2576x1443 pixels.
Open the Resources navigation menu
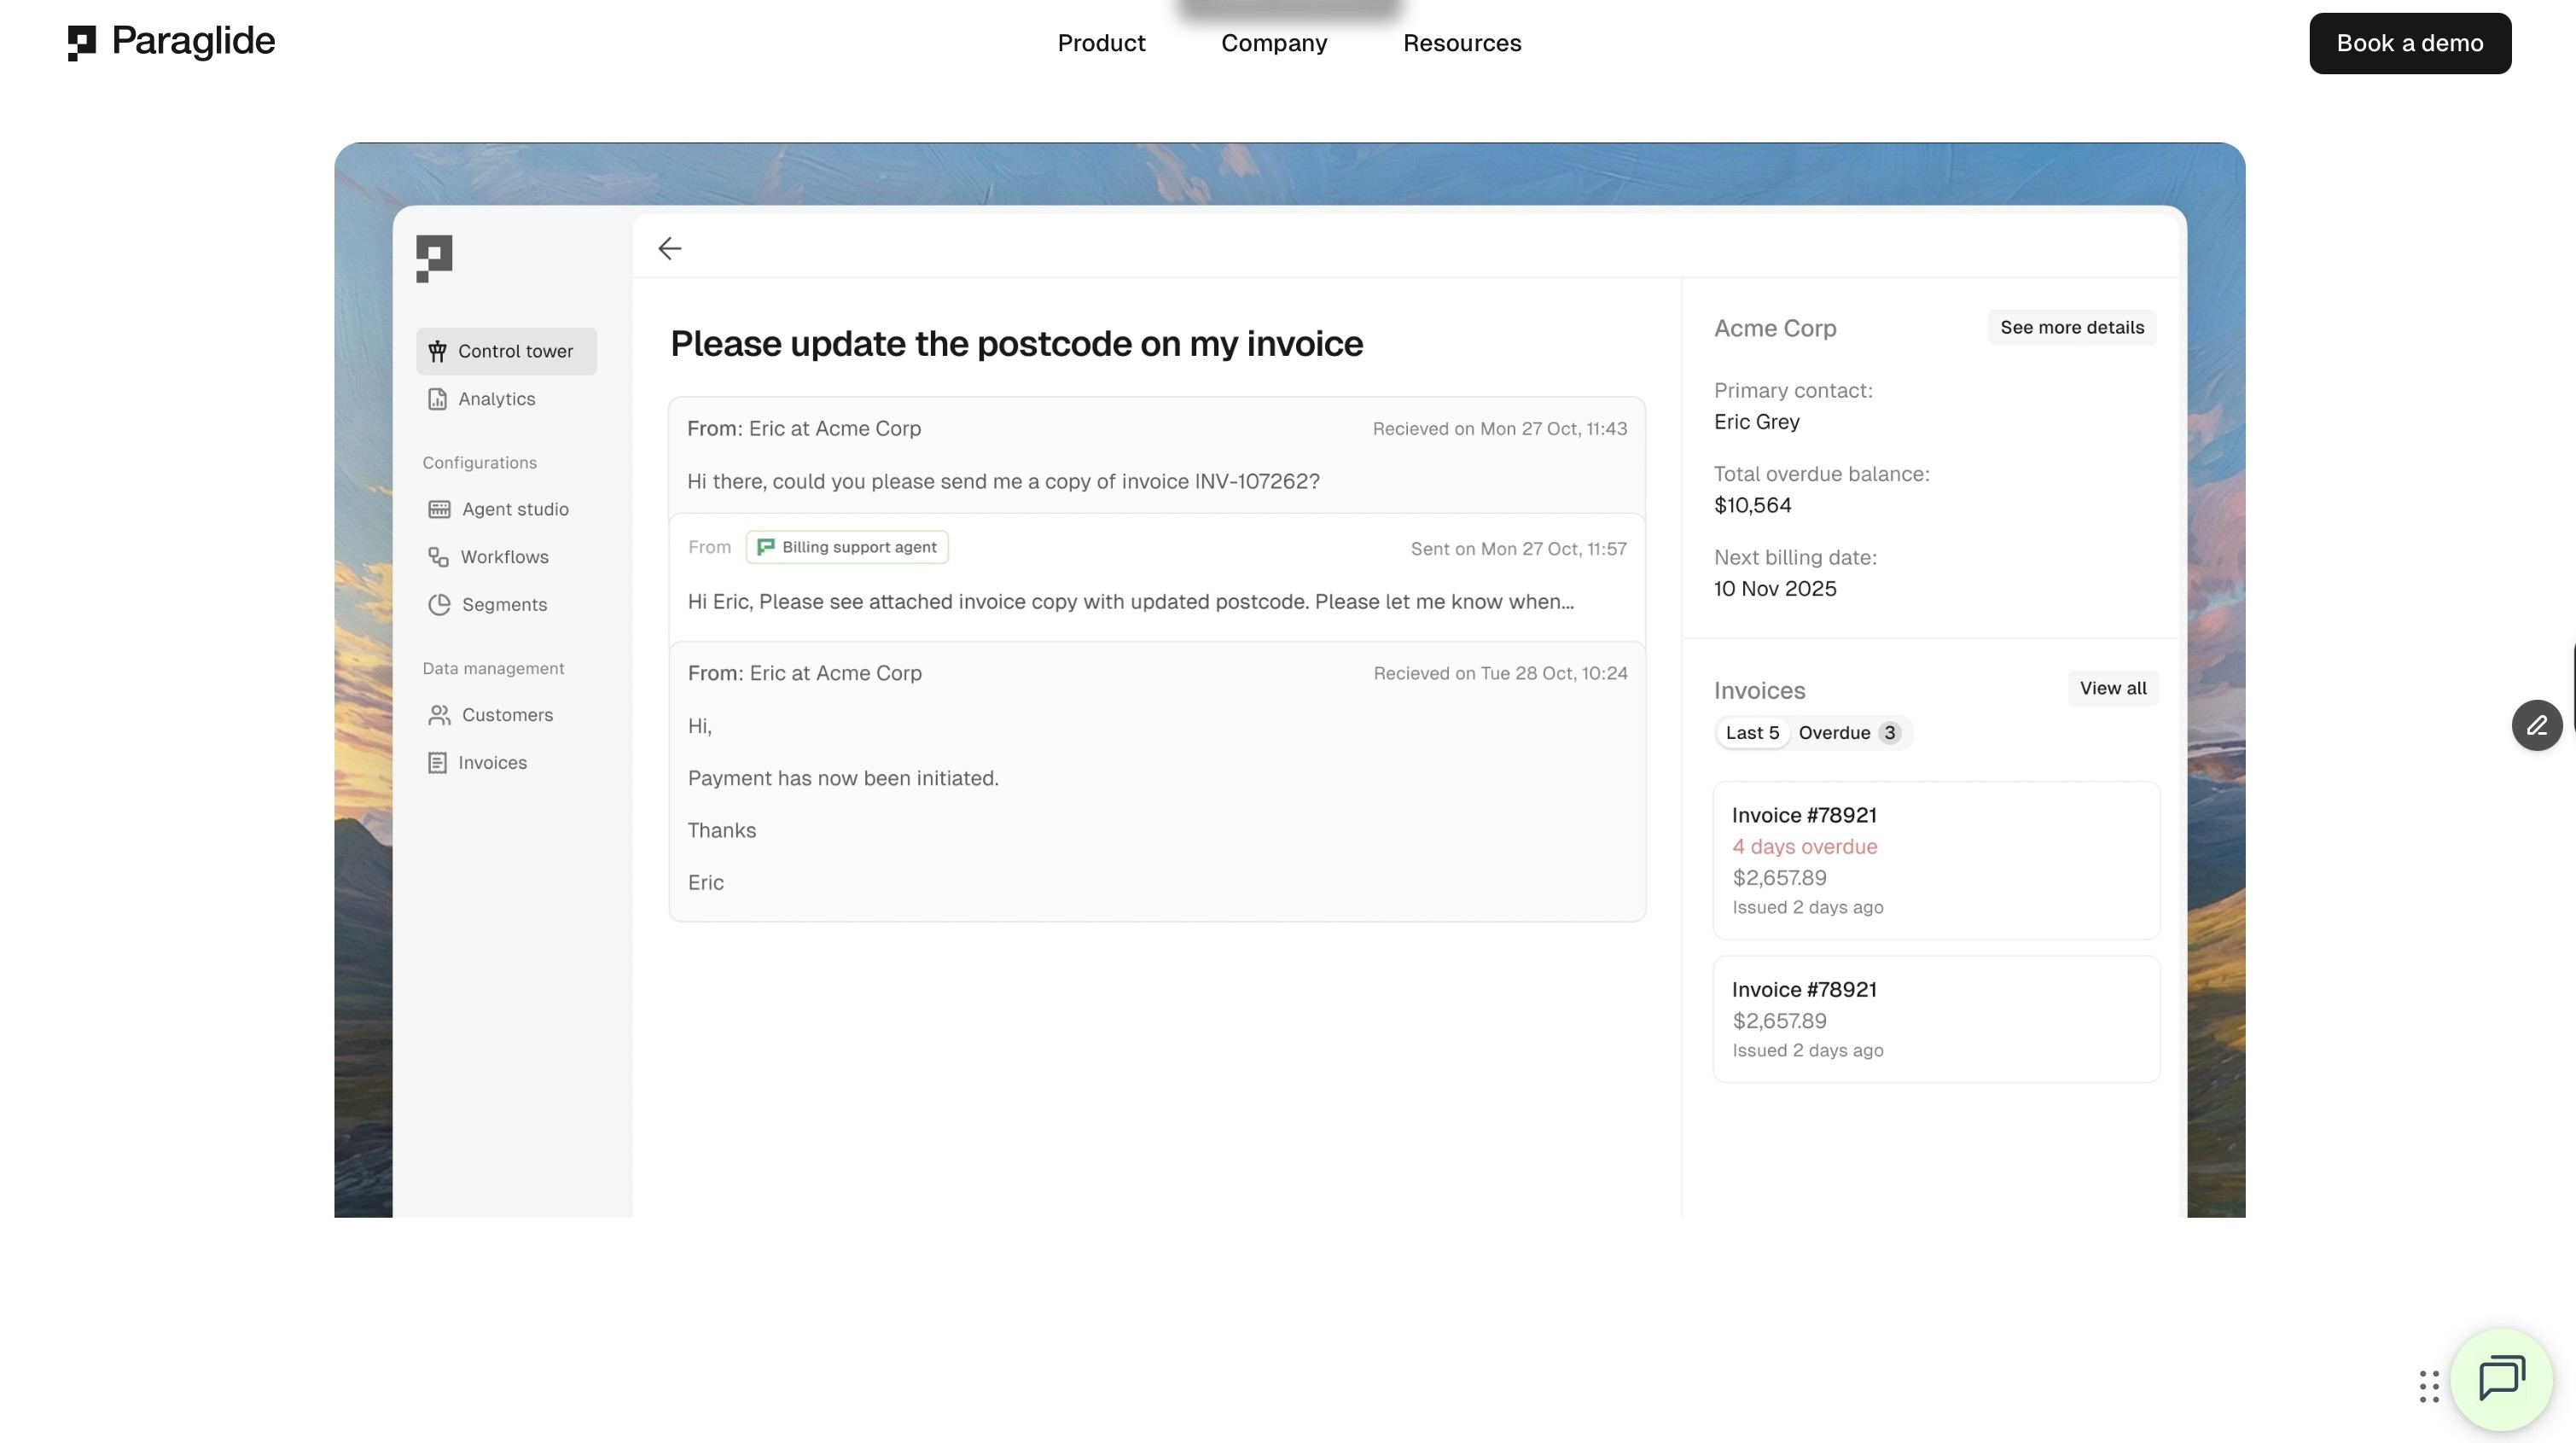tap(1461, 43)
